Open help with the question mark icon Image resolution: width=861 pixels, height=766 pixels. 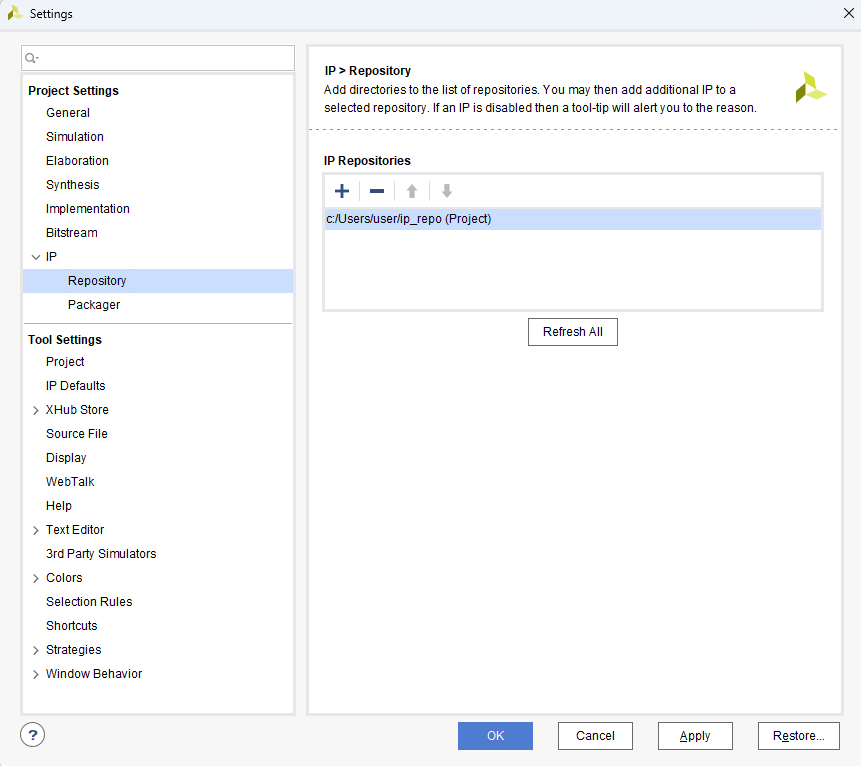tap(32, 735)
